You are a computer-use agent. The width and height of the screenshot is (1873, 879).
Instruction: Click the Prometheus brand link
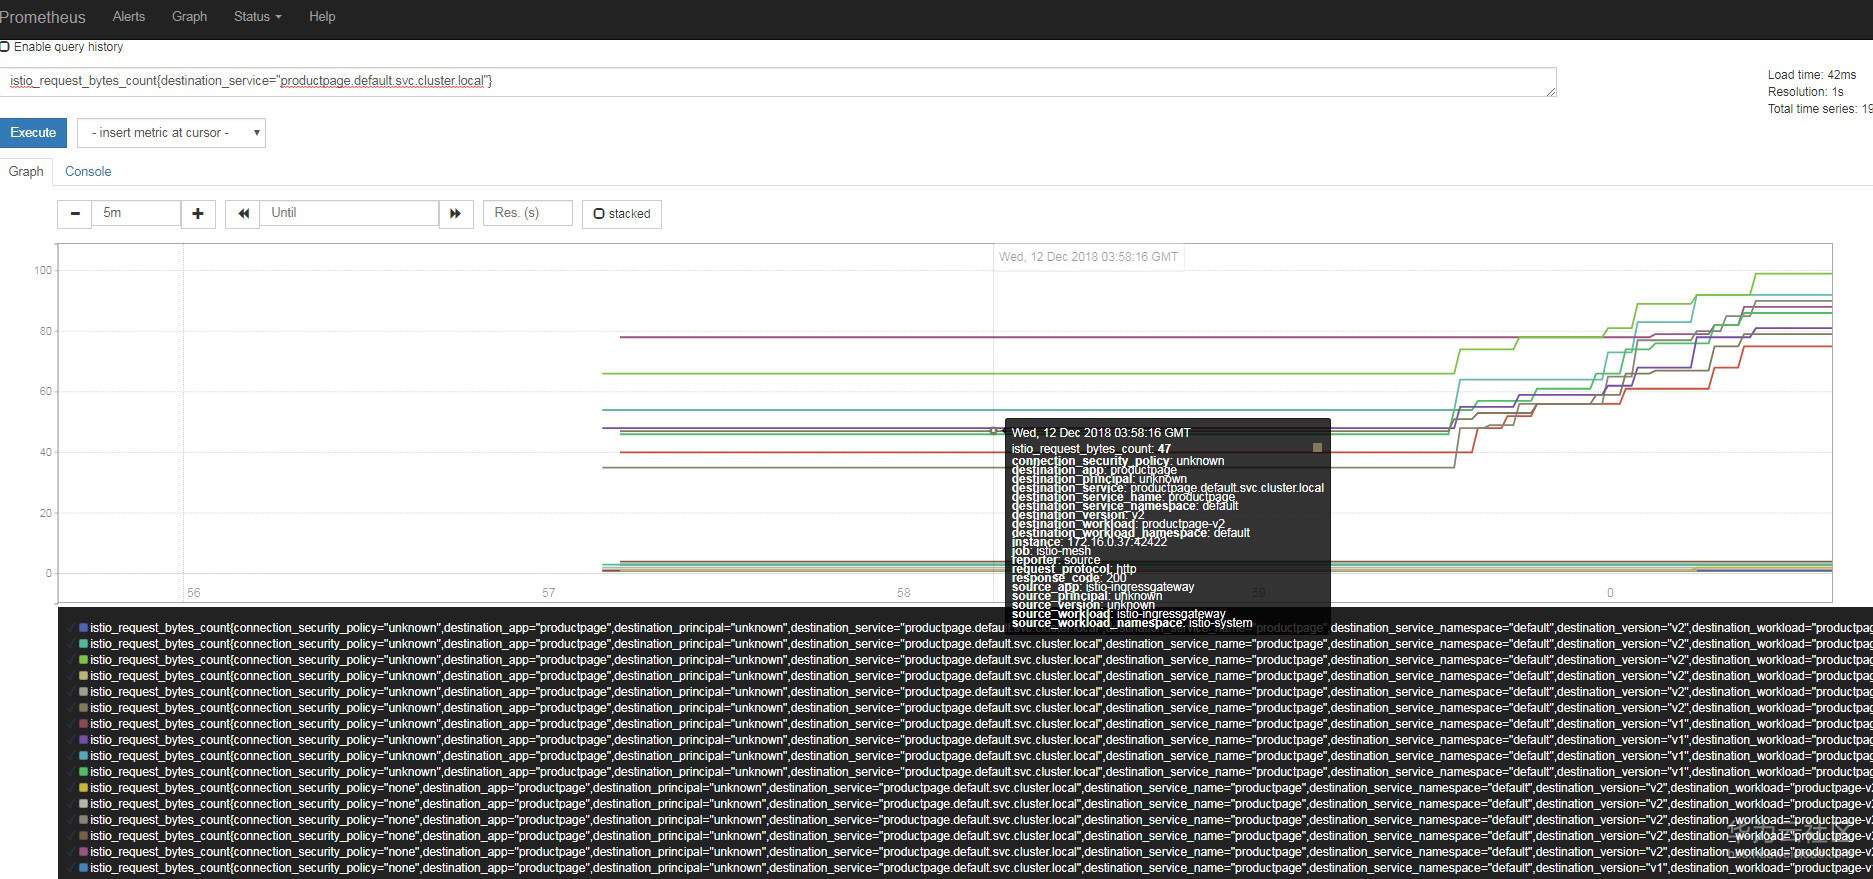[43, 17]
